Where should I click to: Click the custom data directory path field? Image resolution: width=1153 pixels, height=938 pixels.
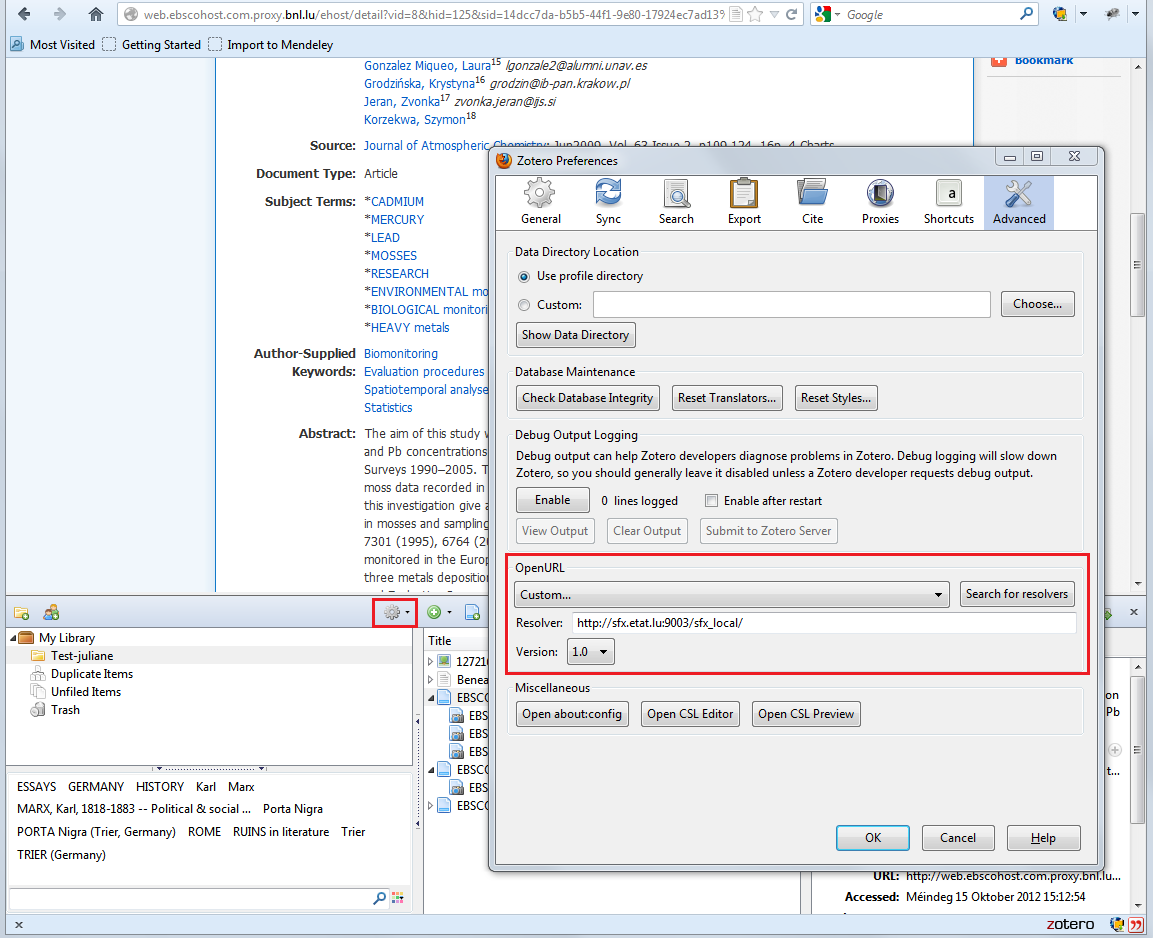792,304
